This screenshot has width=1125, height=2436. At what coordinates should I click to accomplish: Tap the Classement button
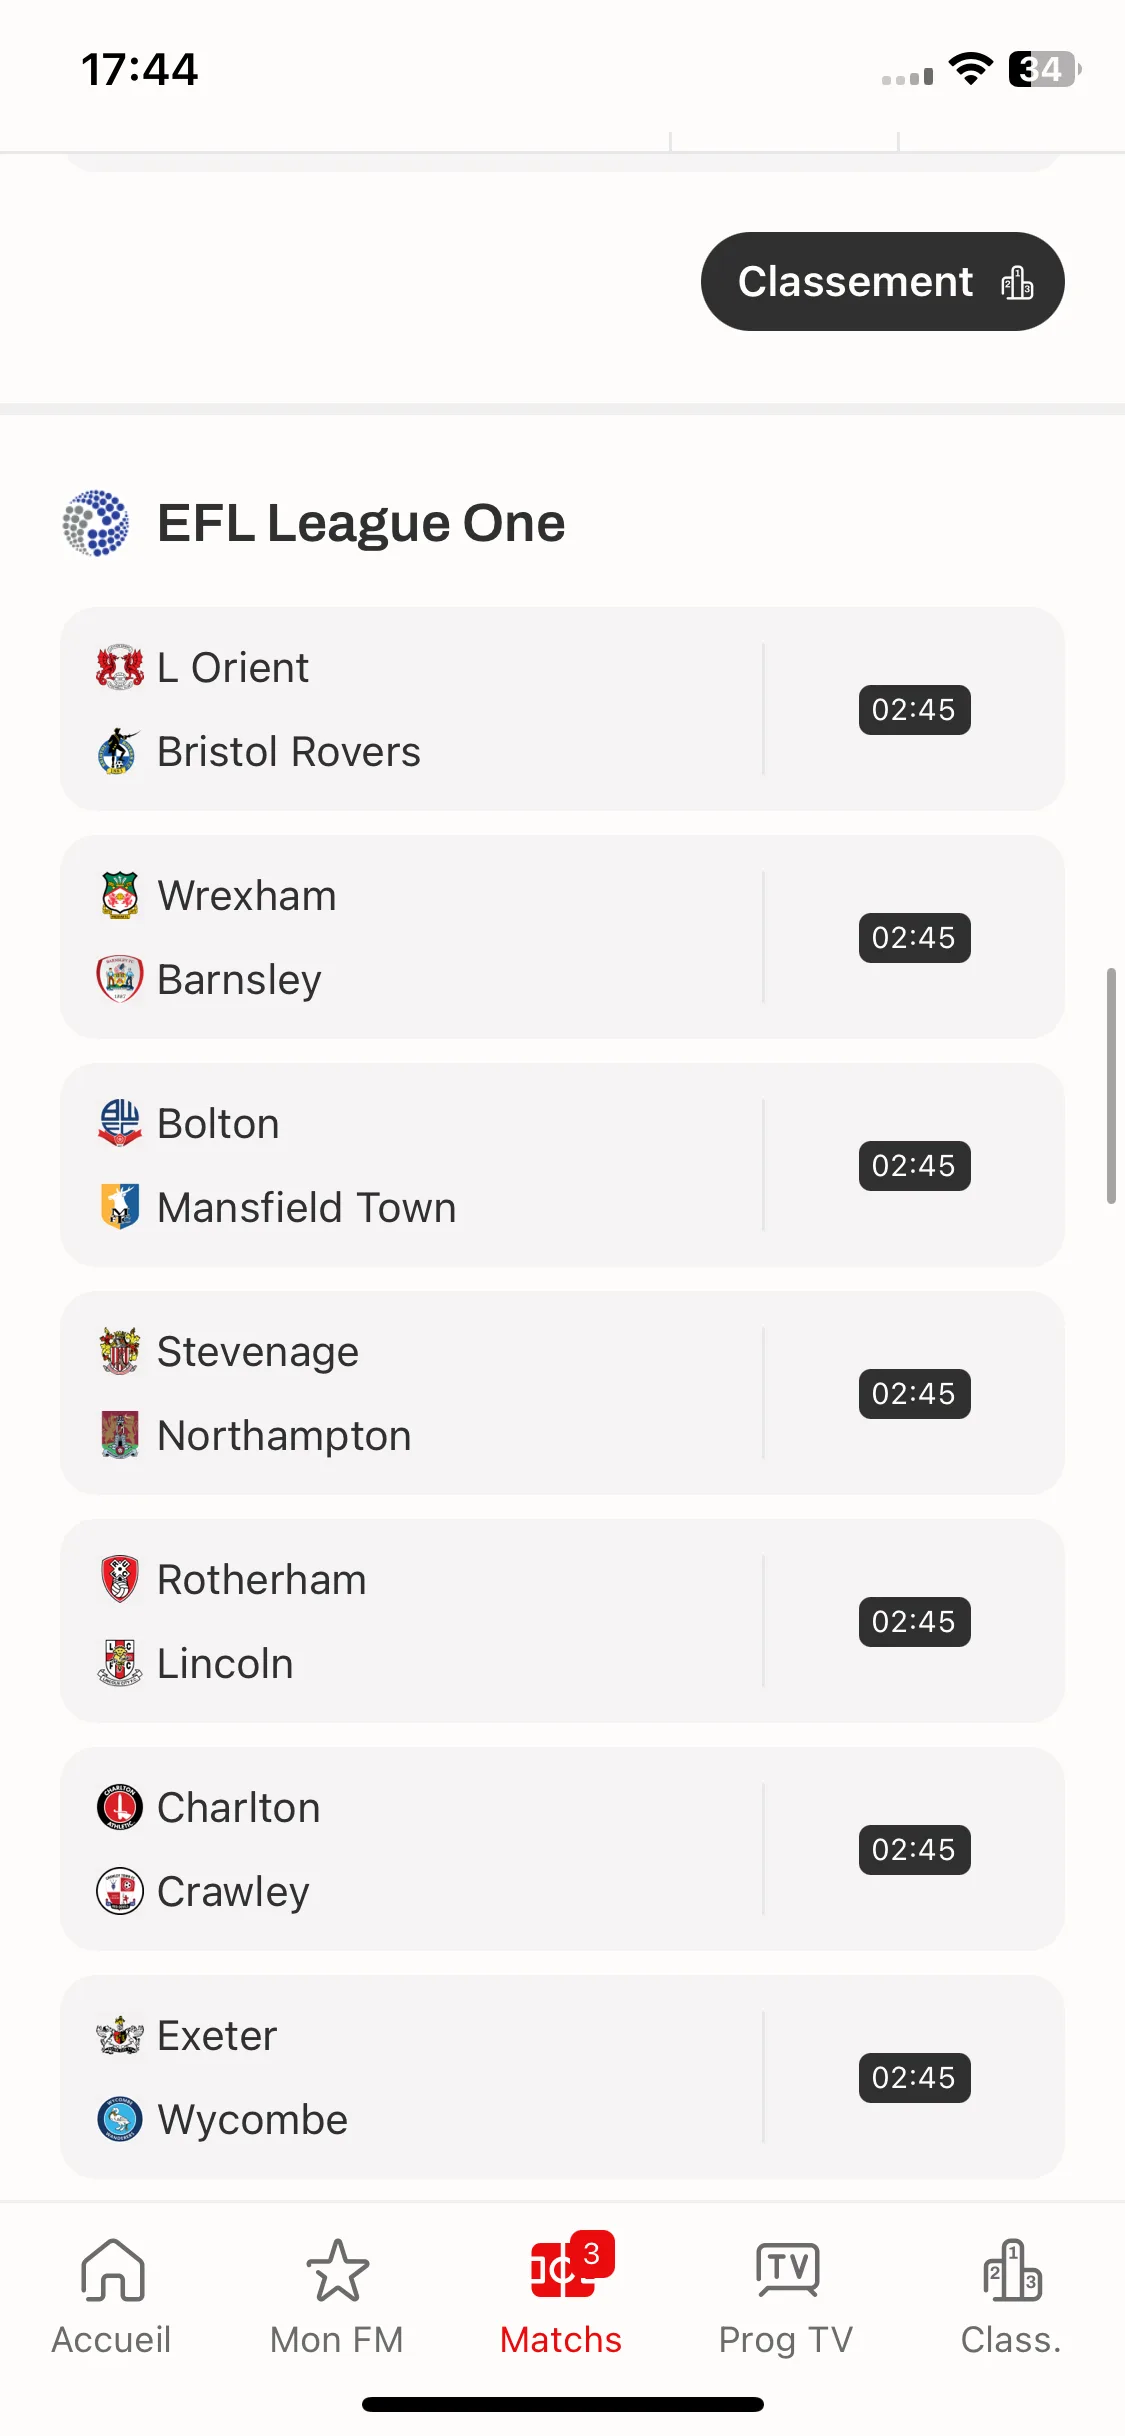tap(882, 281)
